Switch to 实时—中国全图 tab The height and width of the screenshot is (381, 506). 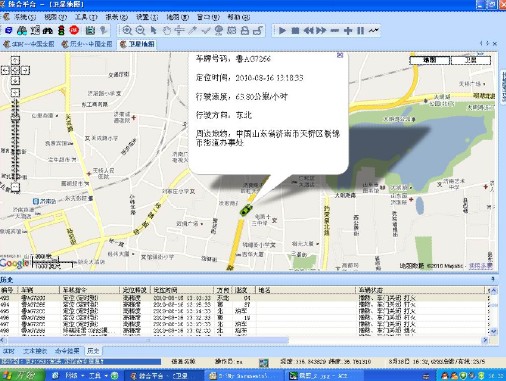tap(29, 44)
